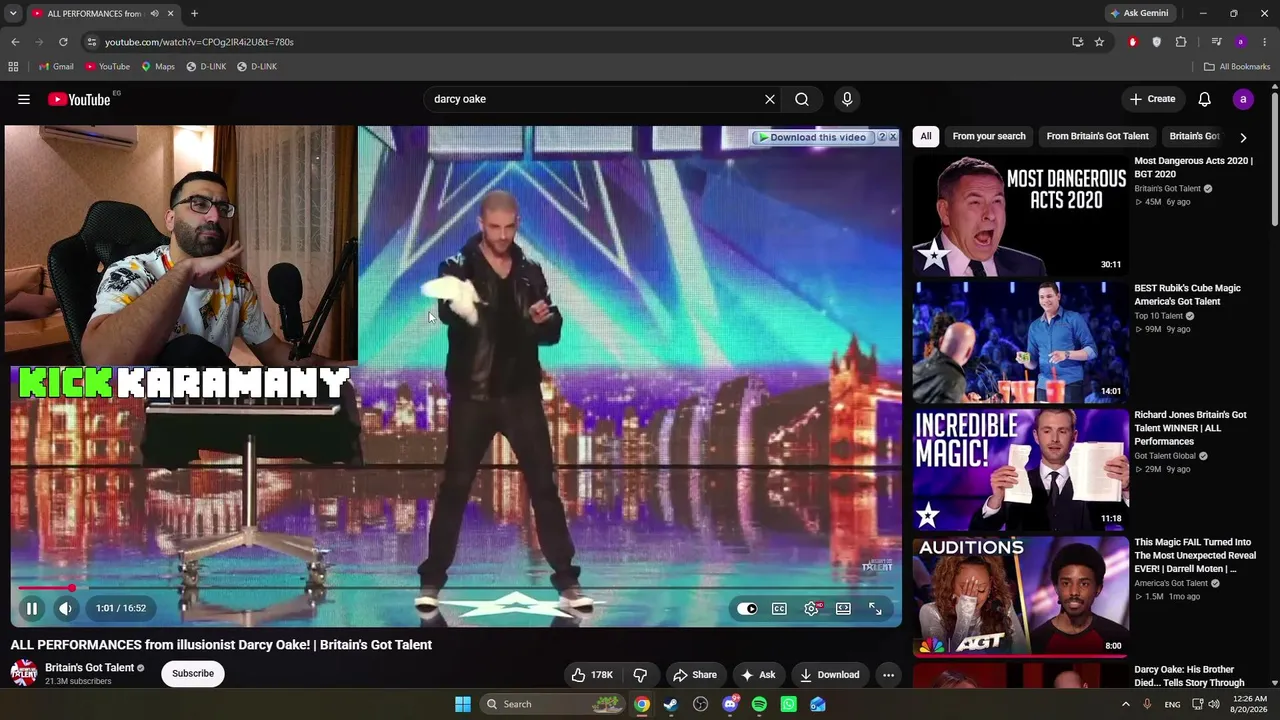Click the address bar URL
This screenshot has height=720, width=1280.
pyautogui.click(x=199, y=42)
